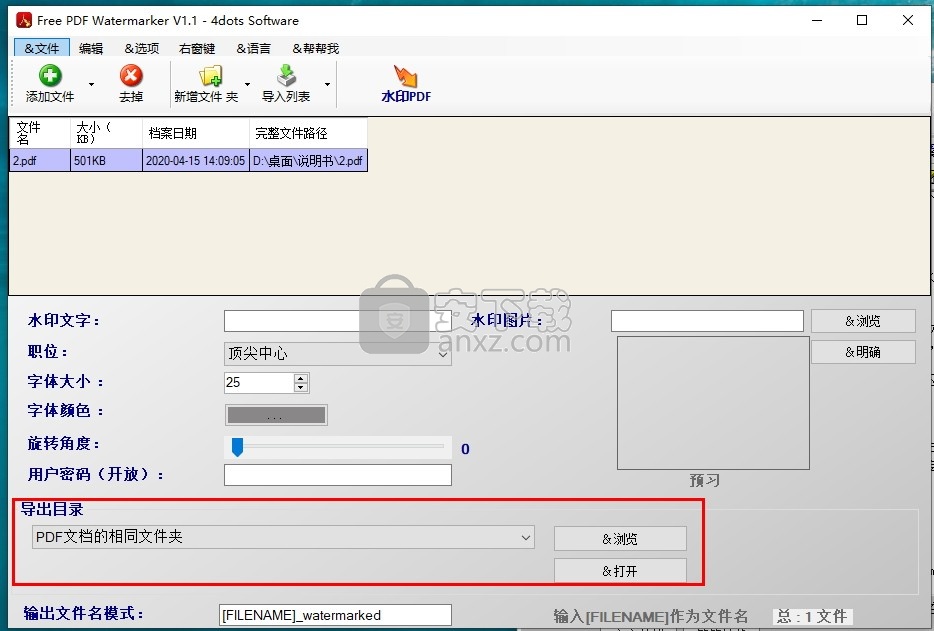Click the 总: 1 文件 status text

click(x=812, y=616)
